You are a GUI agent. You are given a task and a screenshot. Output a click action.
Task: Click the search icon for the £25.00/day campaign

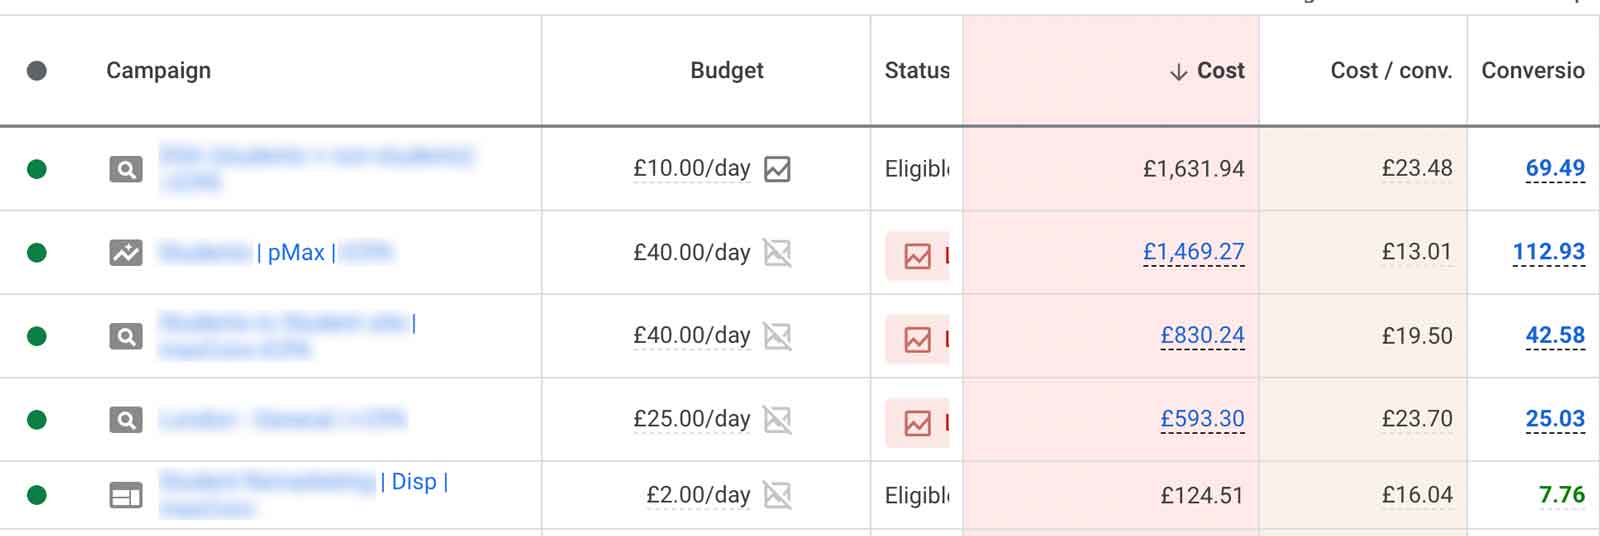tap(125, 420)
